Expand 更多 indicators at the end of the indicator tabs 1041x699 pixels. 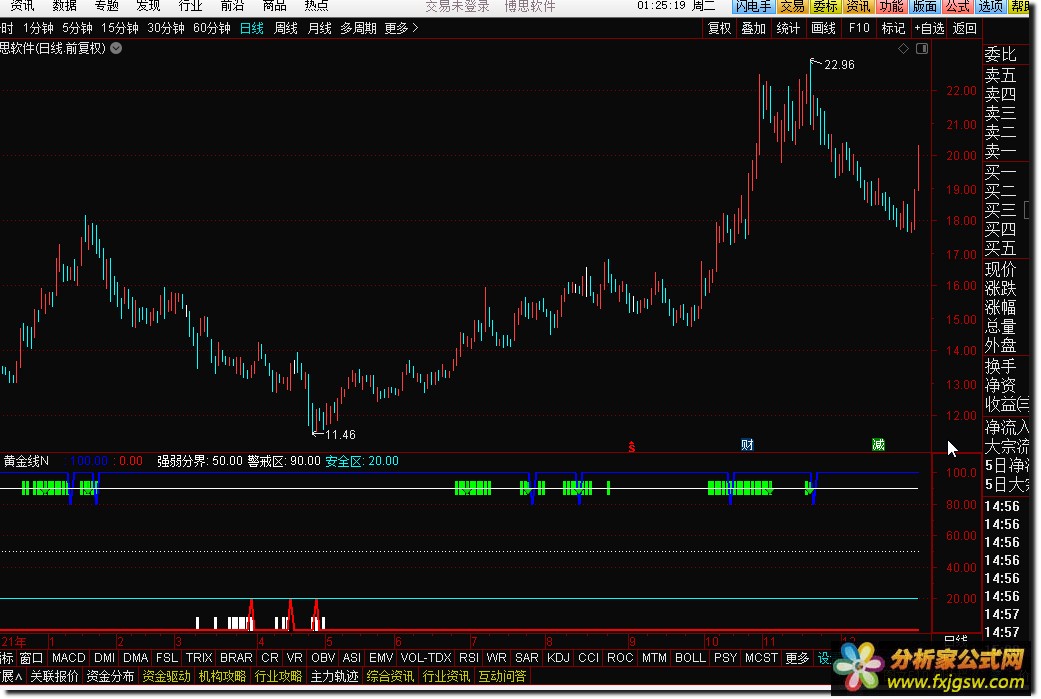tap(797, 658)
